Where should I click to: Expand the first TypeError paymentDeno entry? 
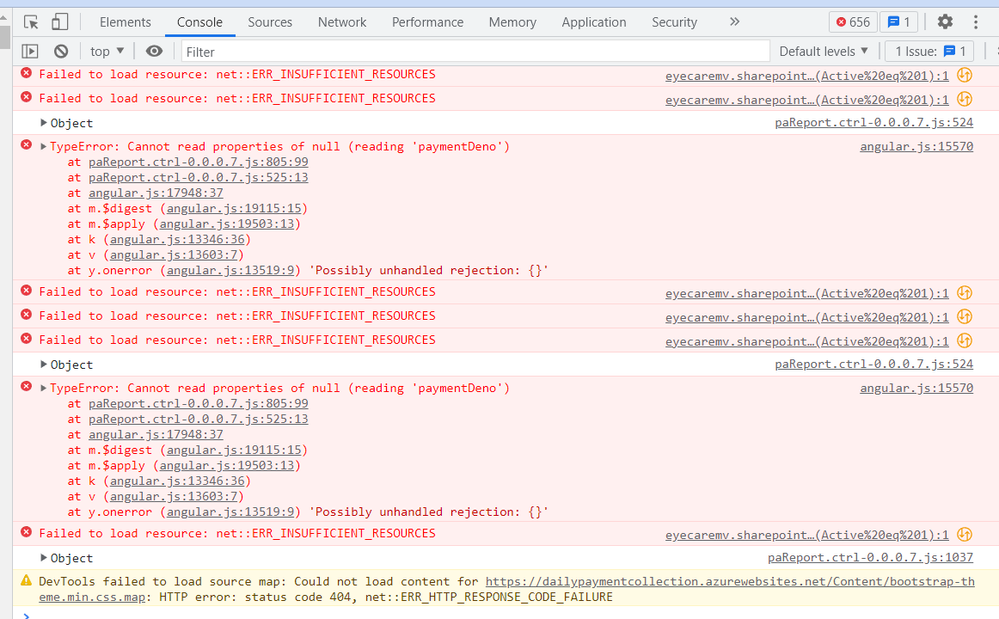tap(43, 146)
